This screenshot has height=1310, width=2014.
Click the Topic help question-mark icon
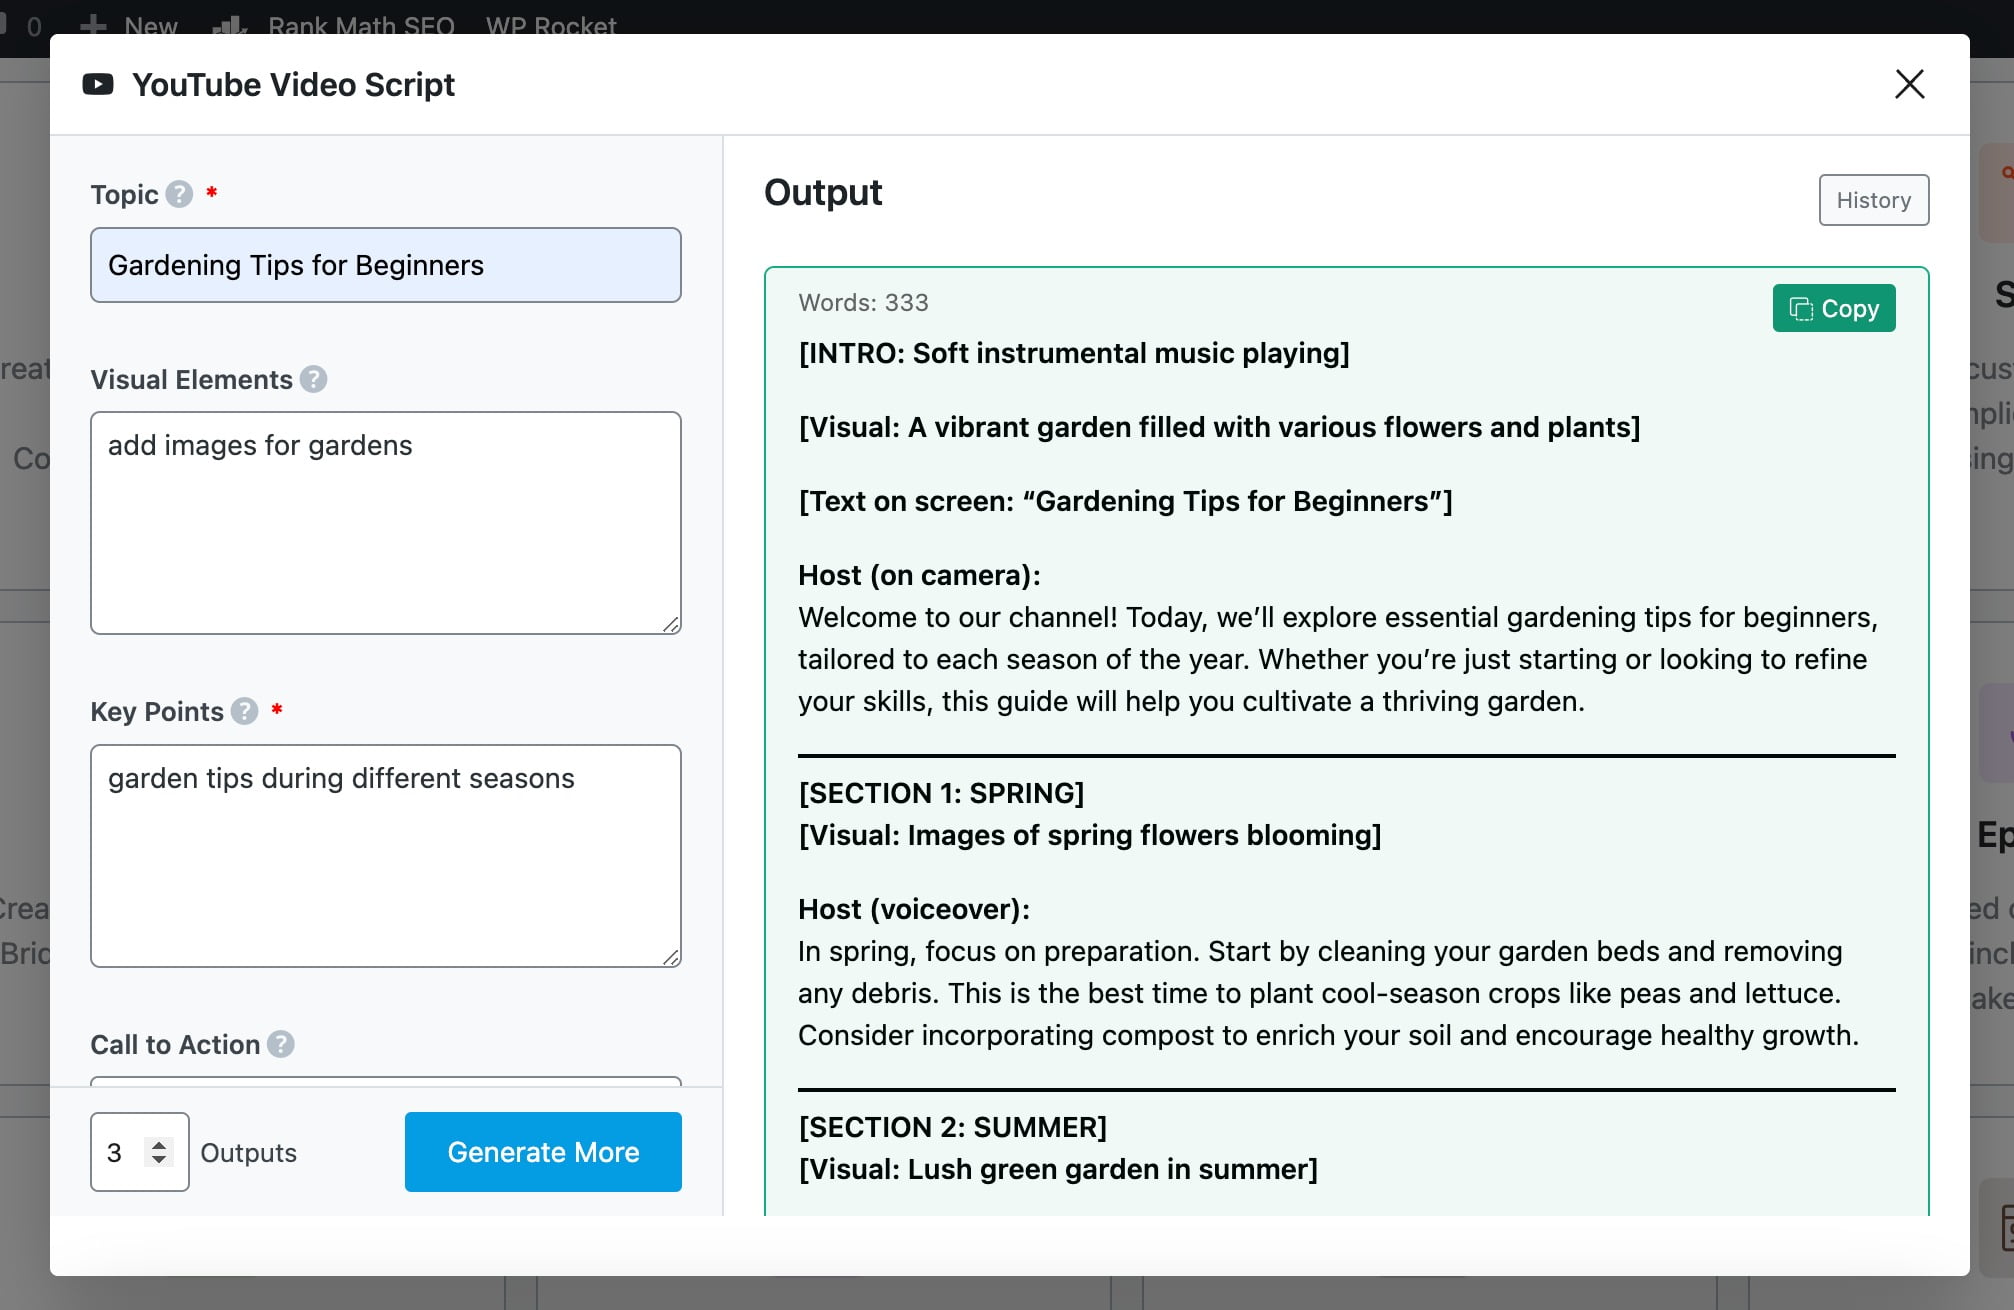click(x=179, y=194)
